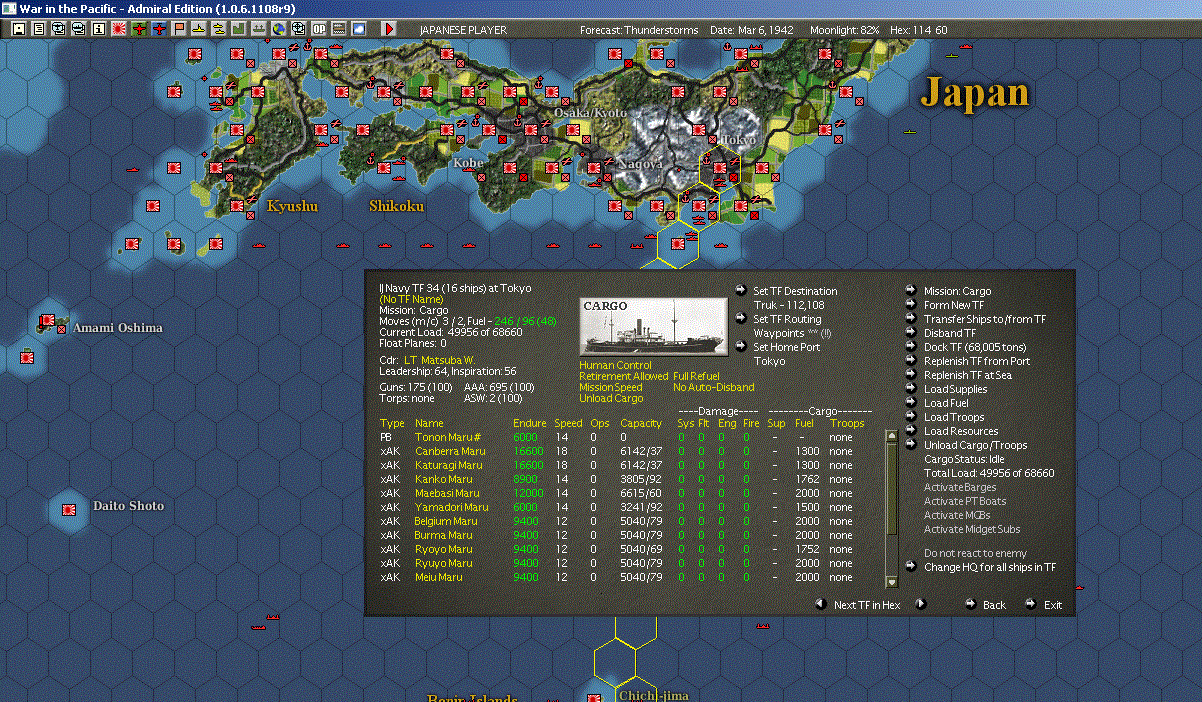Select Dock TF (68,005 tons)
This screenshot has height=702, width=1202.
pos(973,347)
